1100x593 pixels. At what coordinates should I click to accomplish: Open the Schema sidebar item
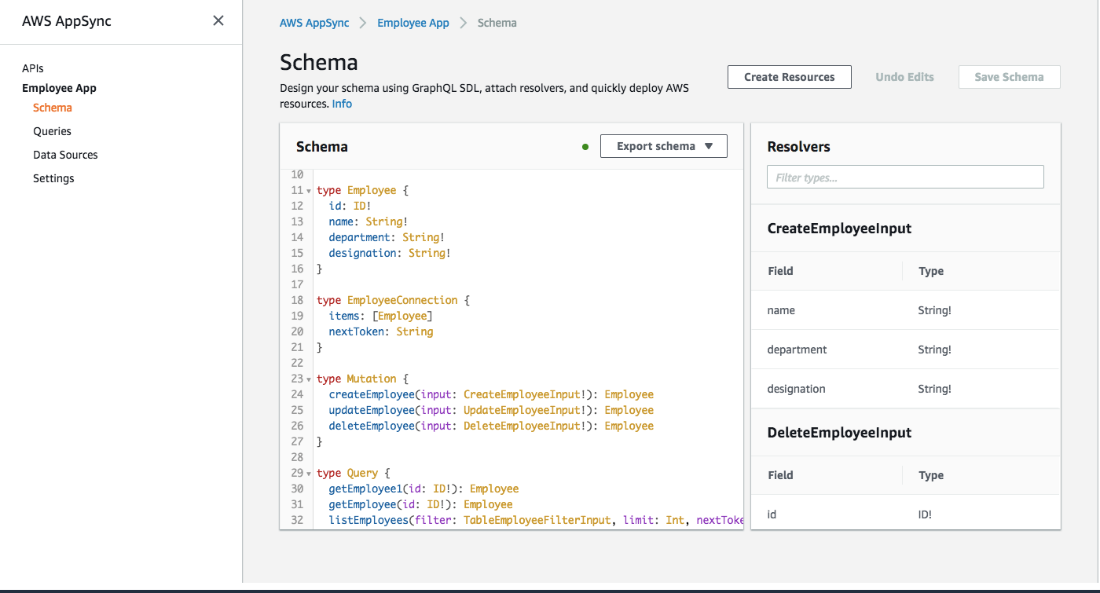point(53,107)
